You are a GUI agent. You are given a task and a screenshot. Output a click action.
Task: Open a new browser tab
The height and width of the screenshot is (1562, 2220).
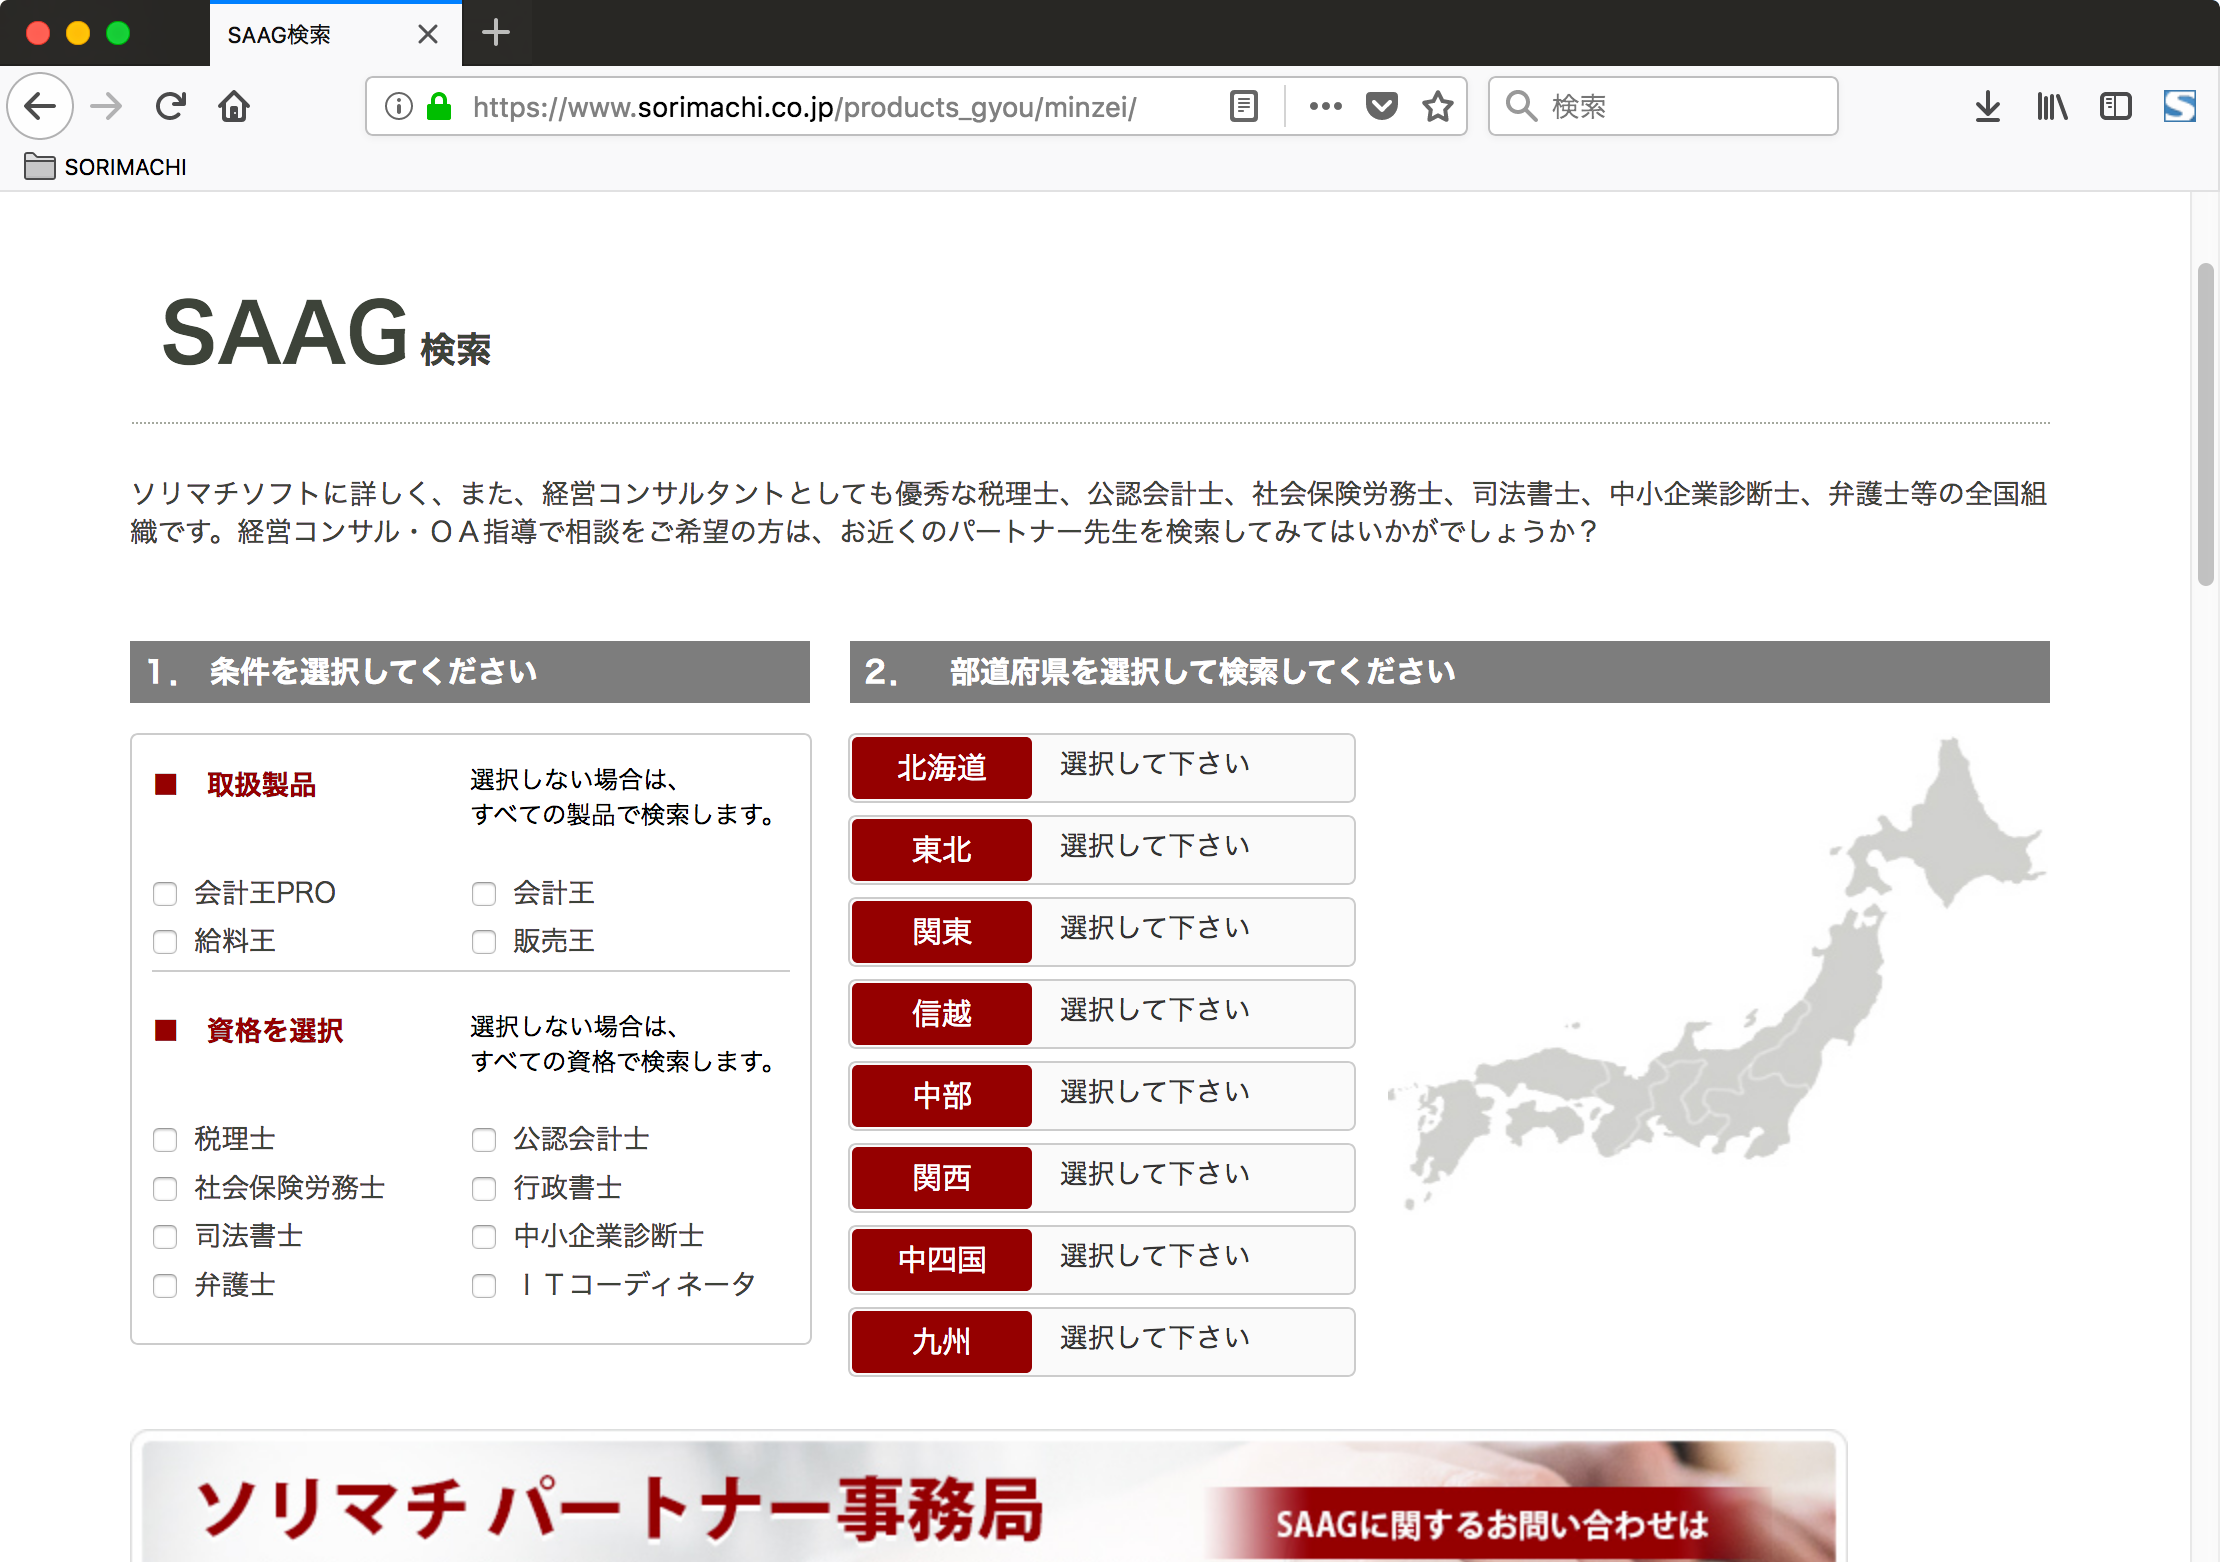click(496, 33)
